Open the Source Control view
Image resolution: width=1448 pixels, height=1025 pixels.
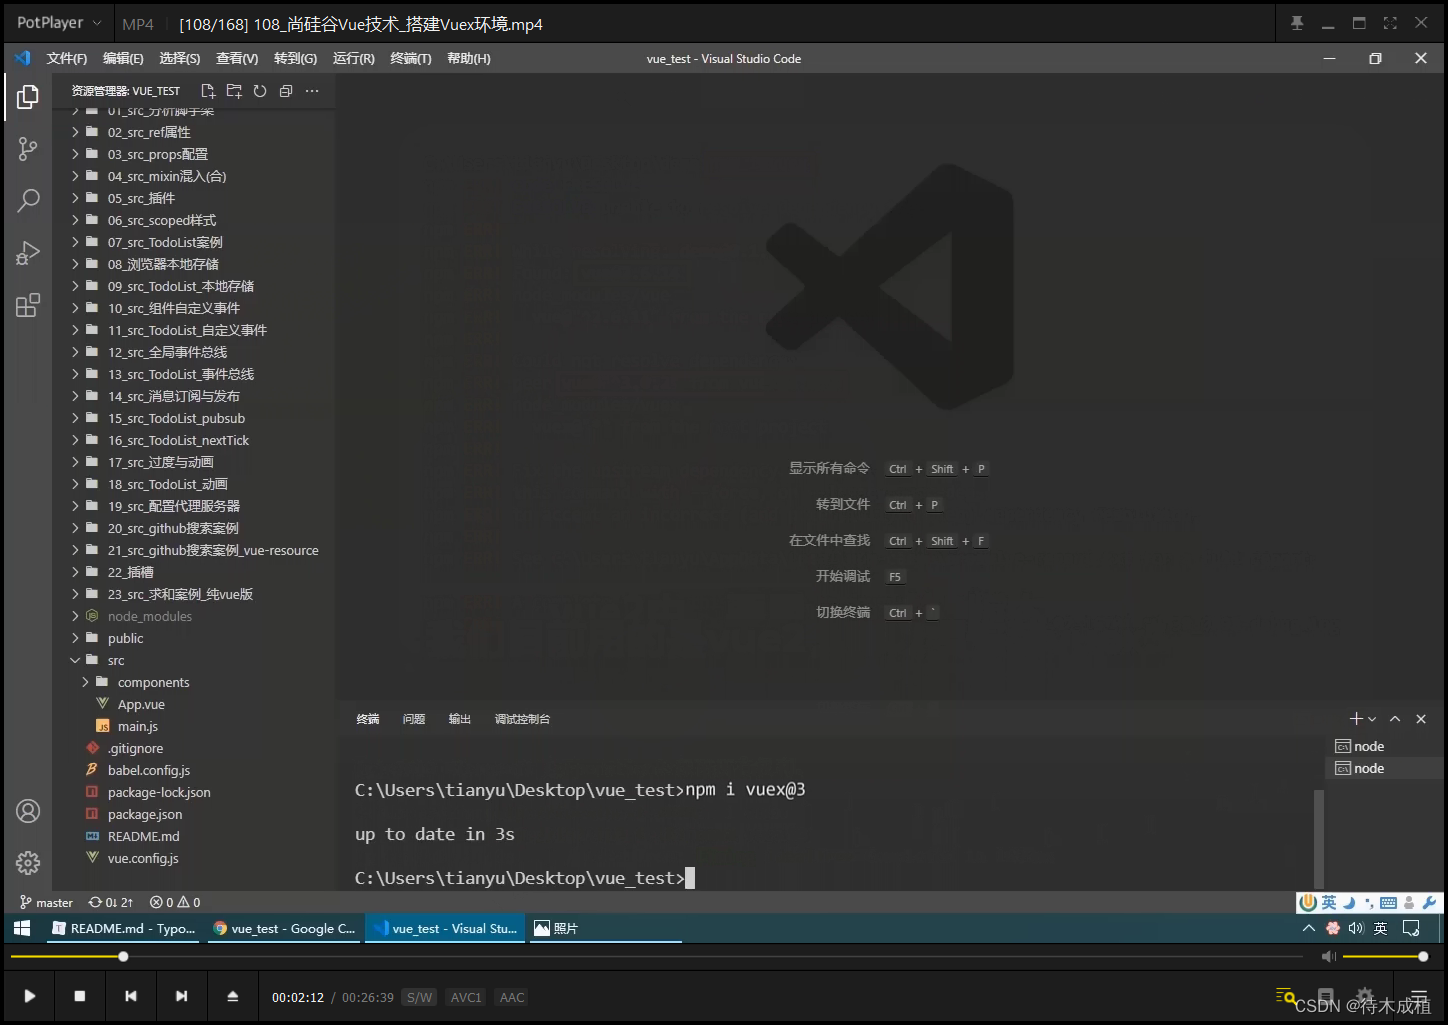[28, 149]
